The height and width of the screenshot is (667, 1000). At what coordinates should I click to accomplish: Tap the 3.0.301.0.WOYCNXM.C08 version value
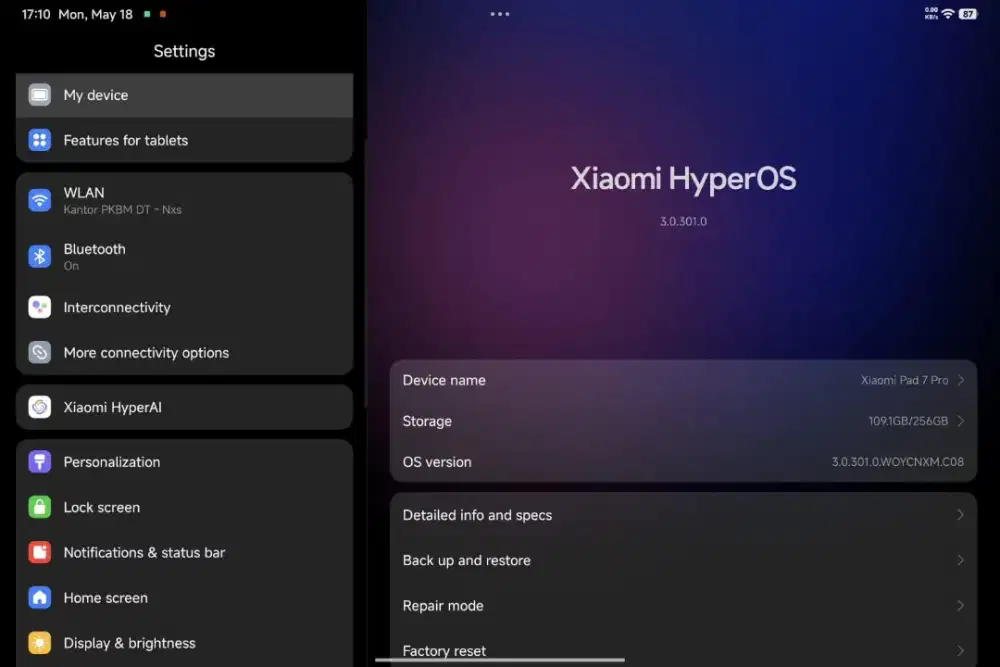[897, 462]
